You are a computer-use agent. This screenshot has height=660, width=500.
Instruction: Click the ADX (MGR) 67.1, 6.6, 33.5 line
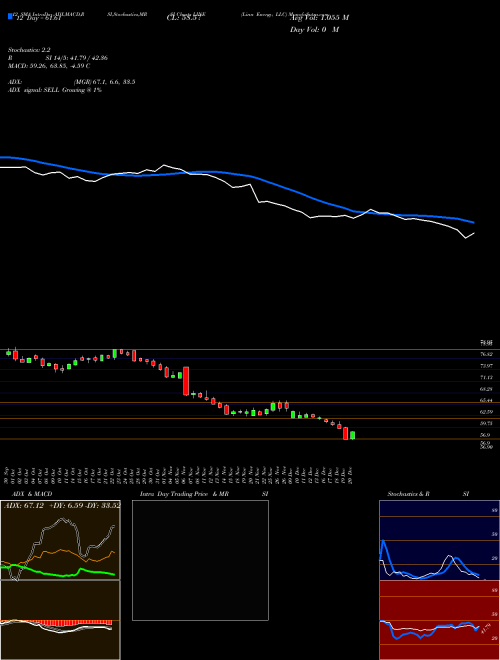[x=72, y=82]
